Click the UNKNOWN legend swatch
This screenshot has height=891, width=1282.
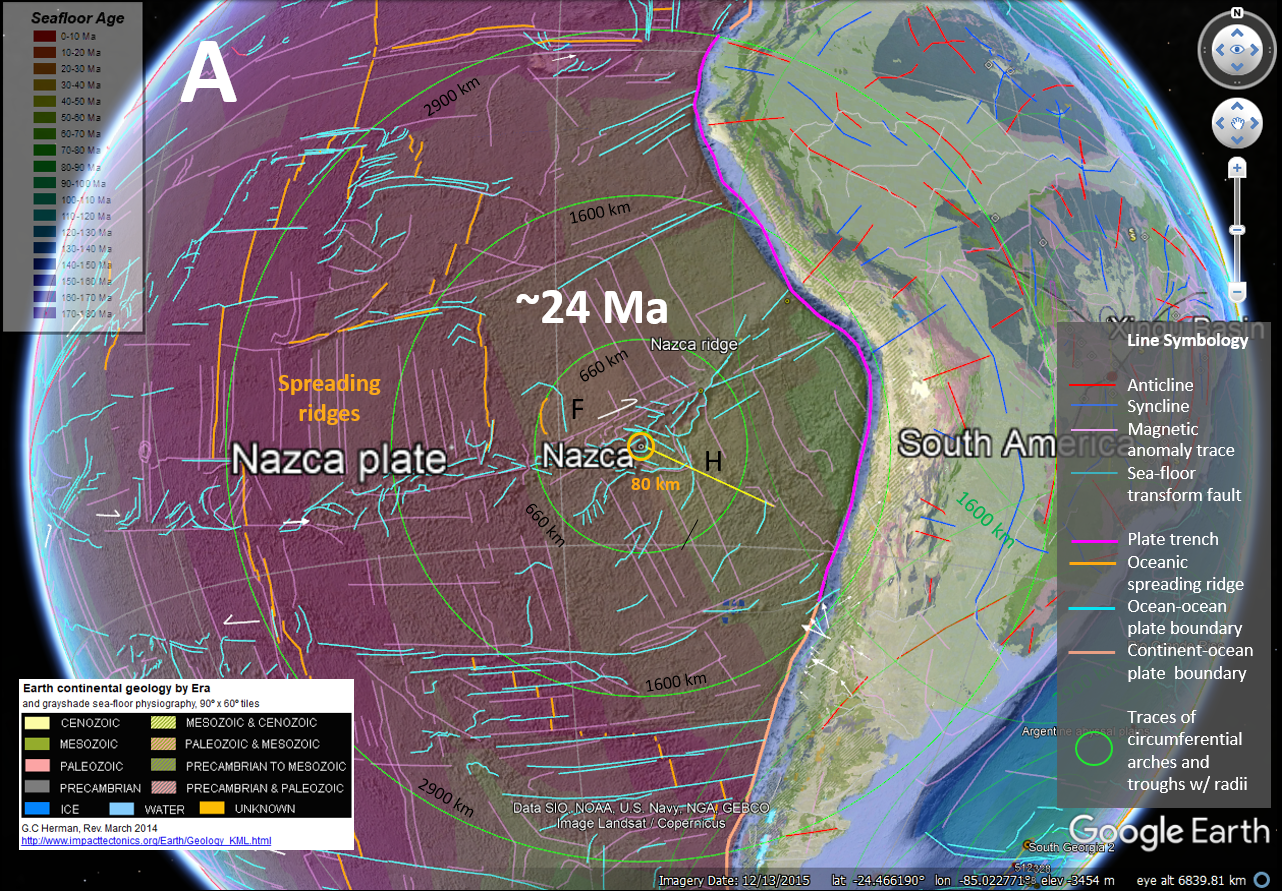click(213, 810)
